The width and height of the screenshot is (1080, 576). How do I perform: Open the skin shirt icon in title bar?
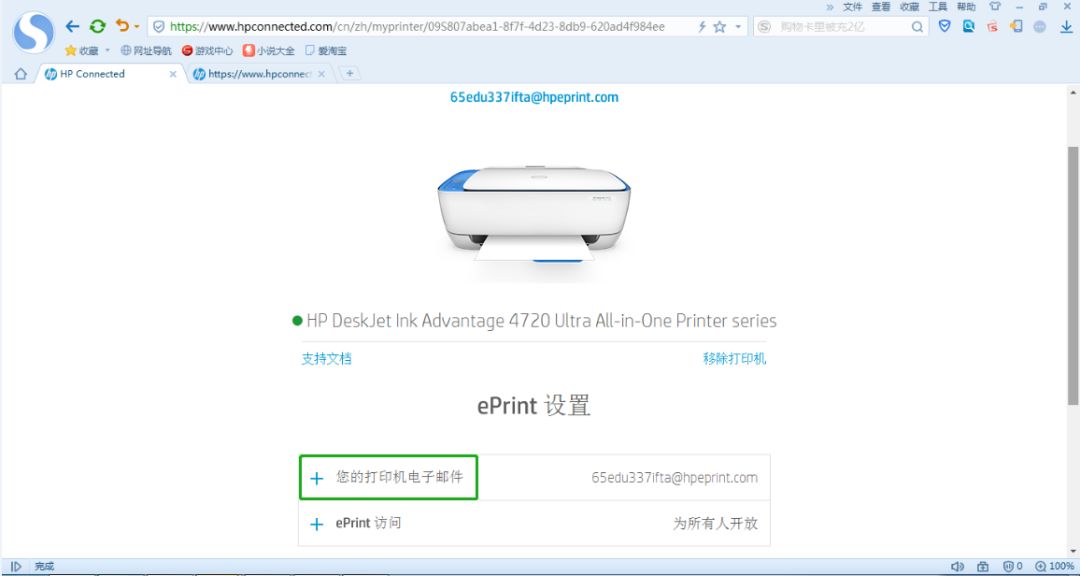click(x=994, y=6)
